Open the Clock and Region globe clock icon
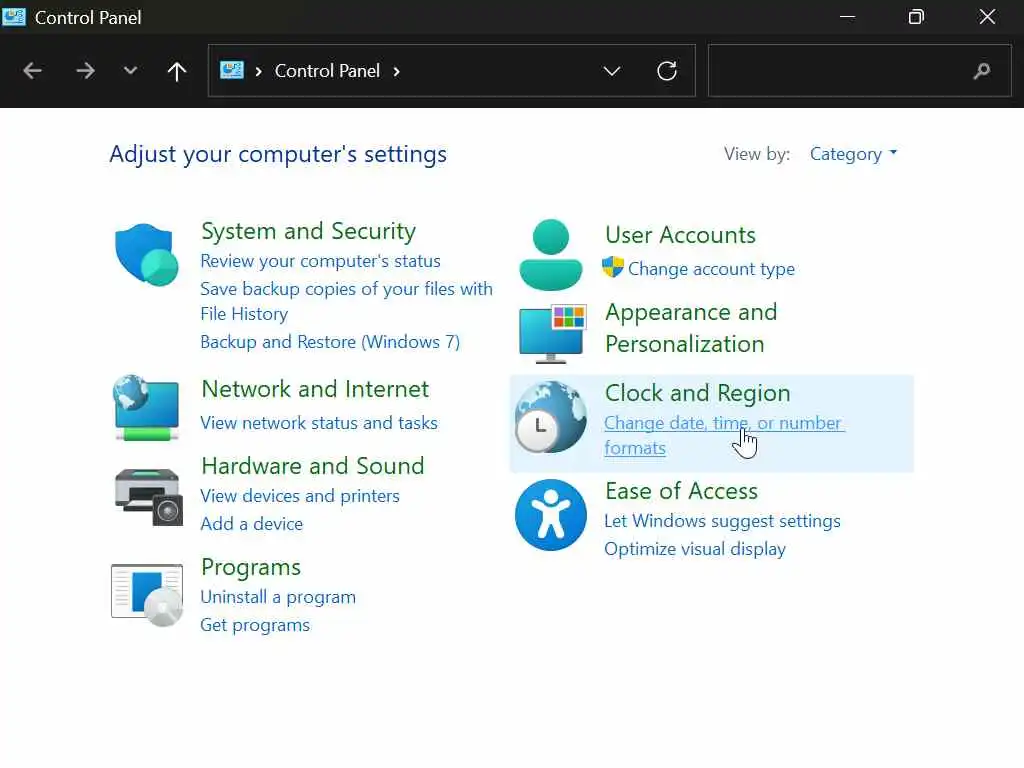1024x768 pixels. 551,417
